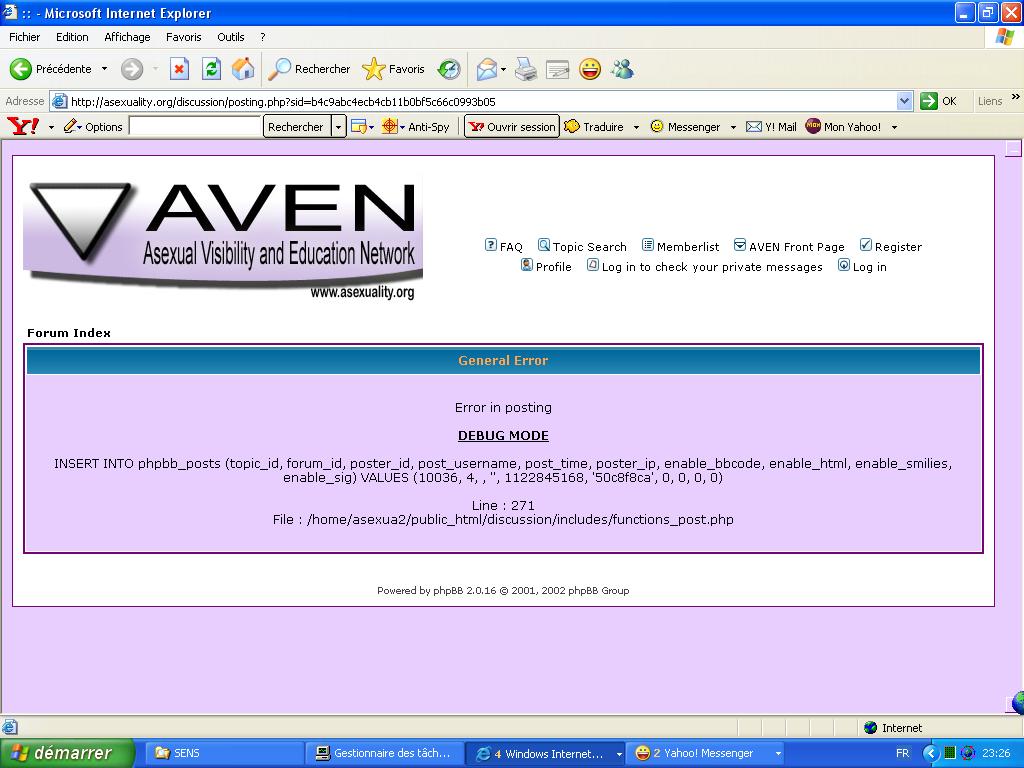
Task: Click the Mail envelope toolbar icon
Action: point(487,69)
